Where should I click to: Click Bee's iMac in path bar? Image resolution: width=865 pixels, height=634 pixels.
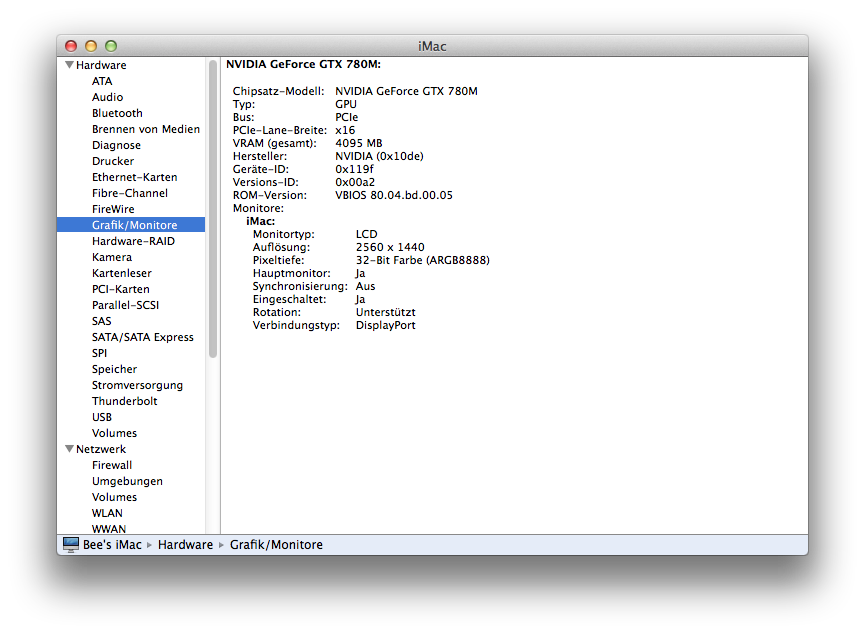click(x=112, y=545)
